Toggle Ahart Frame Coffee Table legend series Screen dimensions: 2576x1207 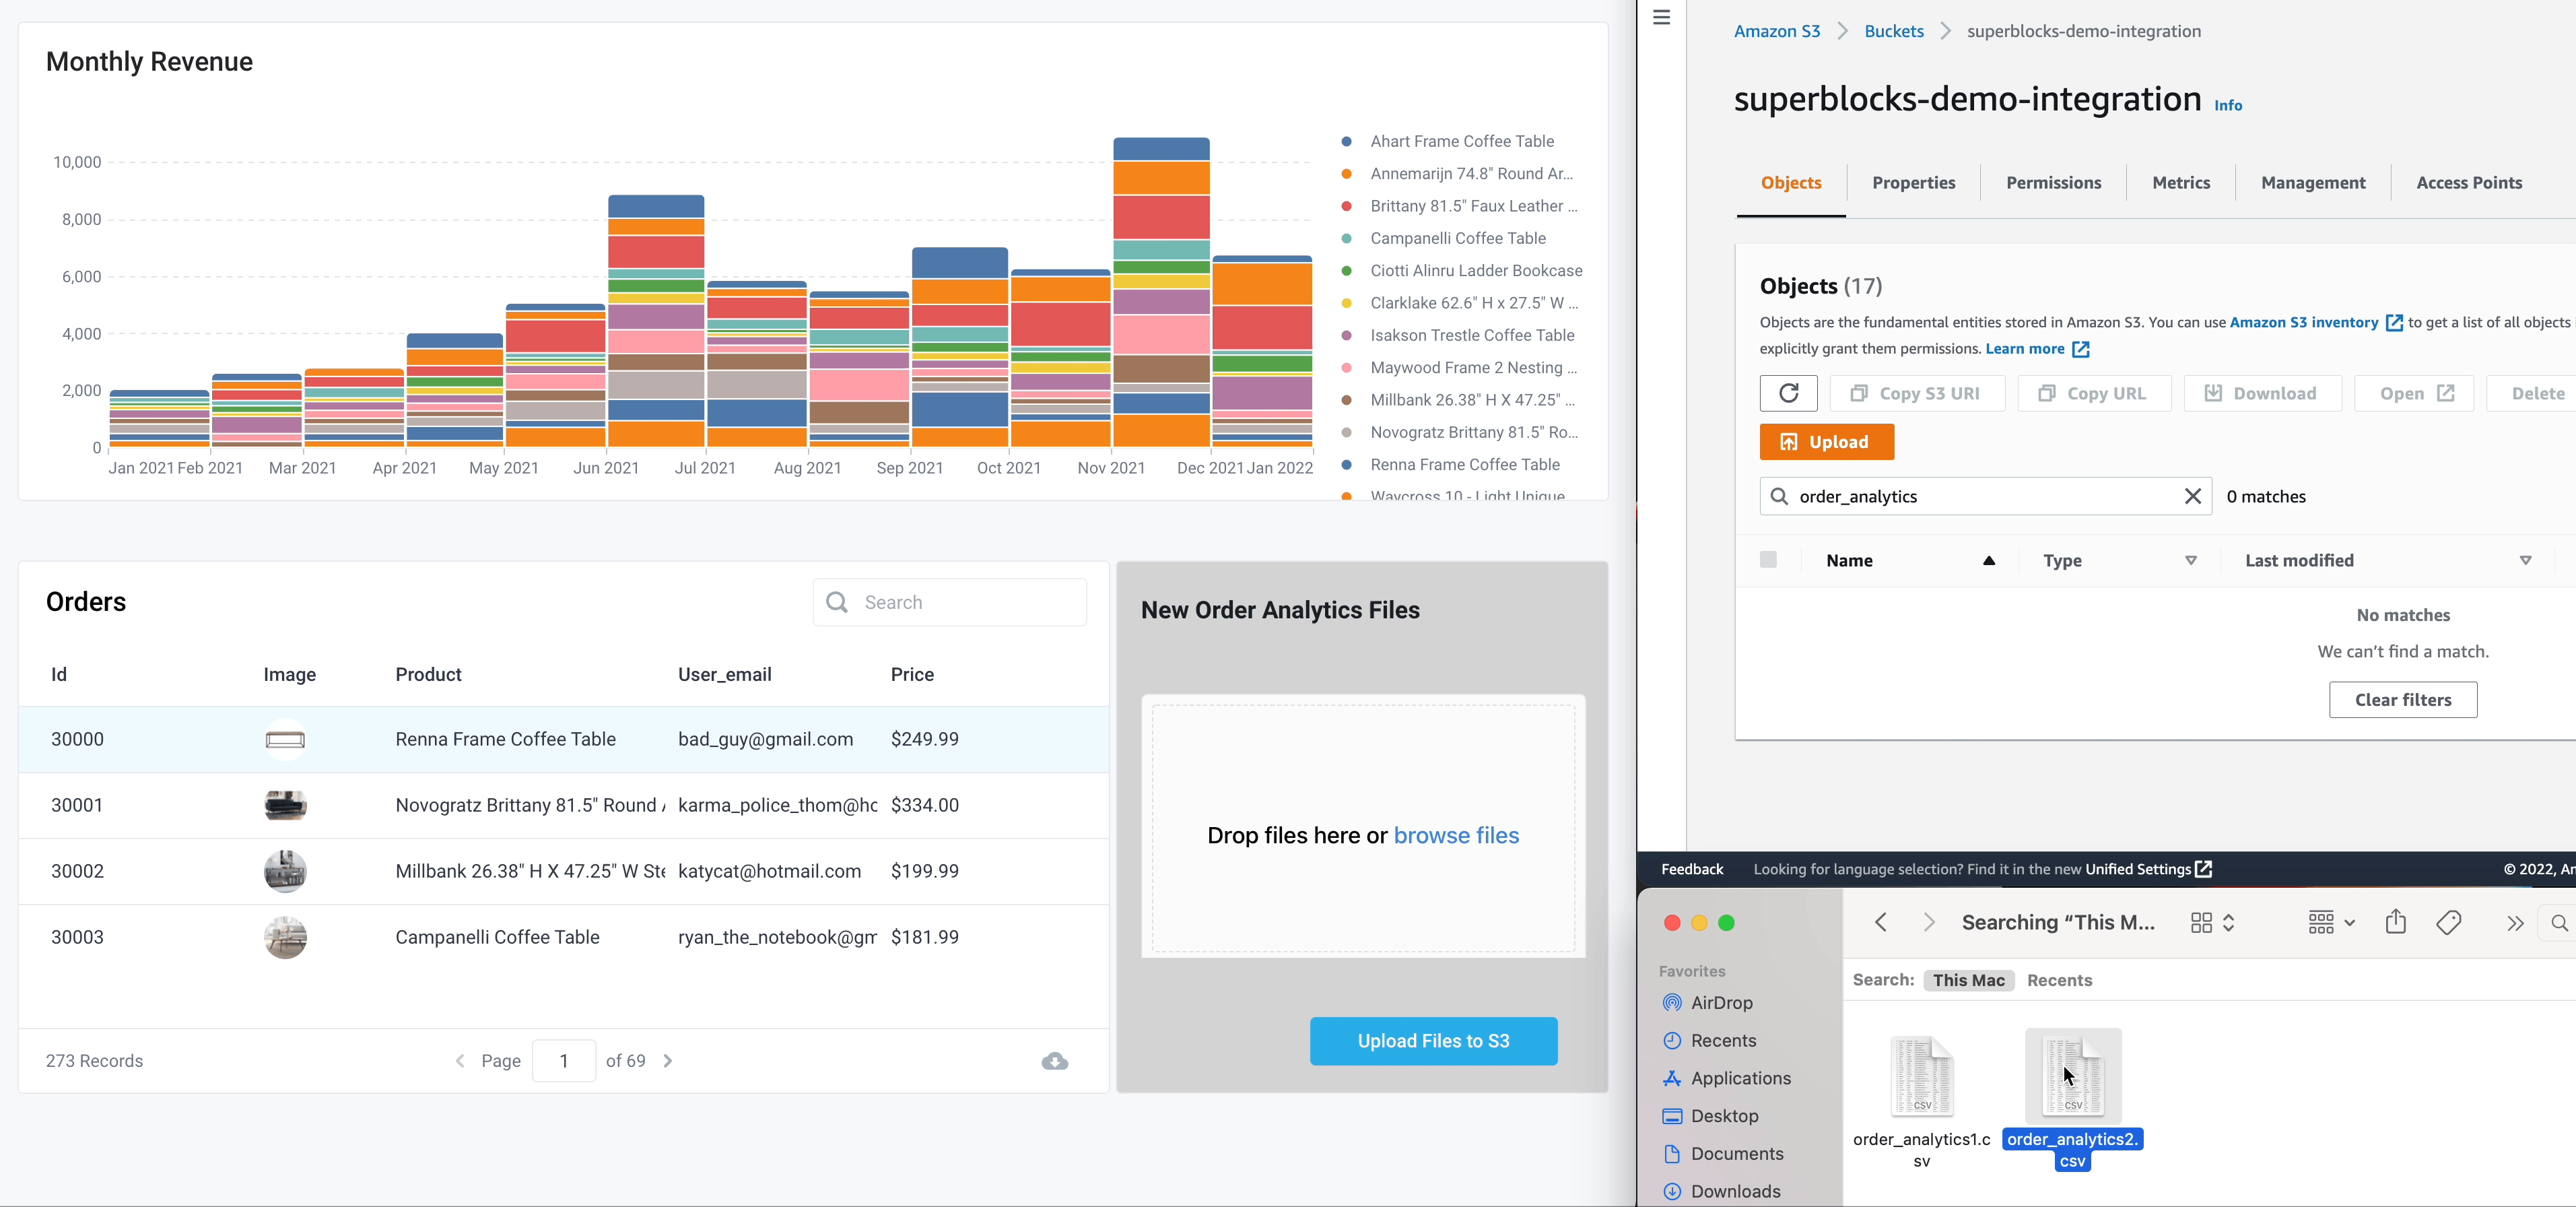coord(1461,141)
